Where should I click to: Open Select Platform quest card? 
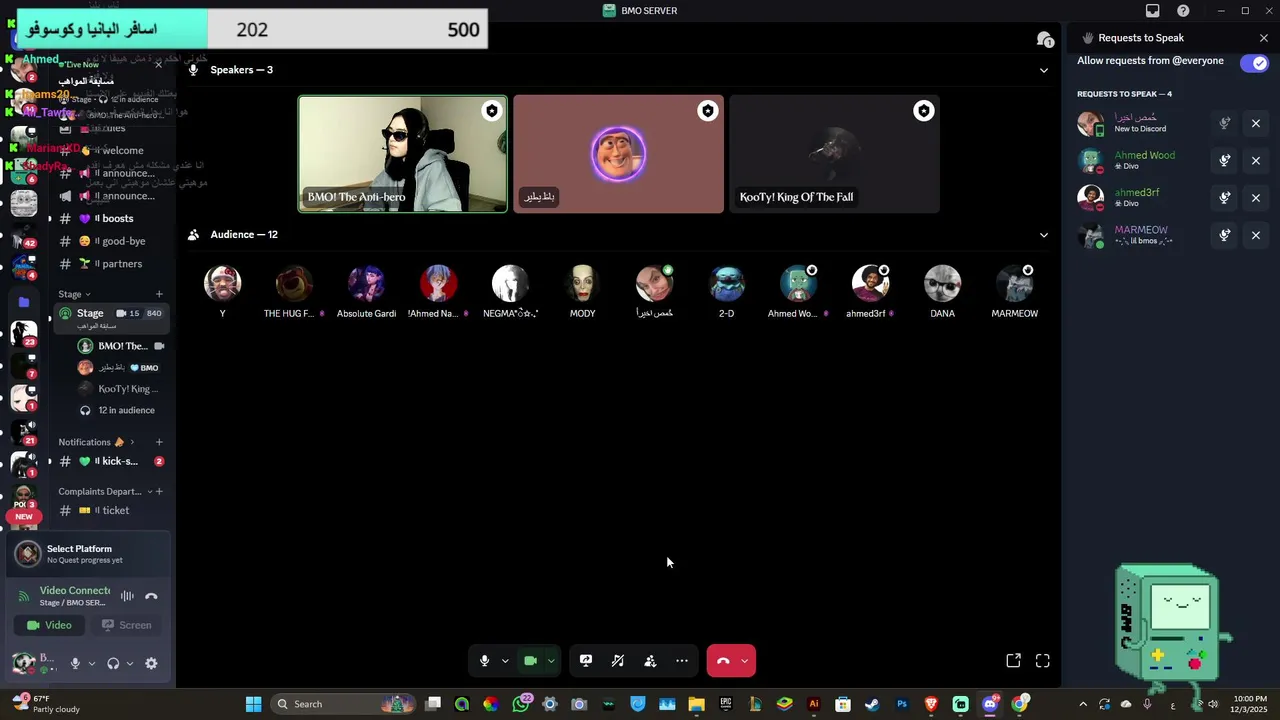click(x=88, y=553)
